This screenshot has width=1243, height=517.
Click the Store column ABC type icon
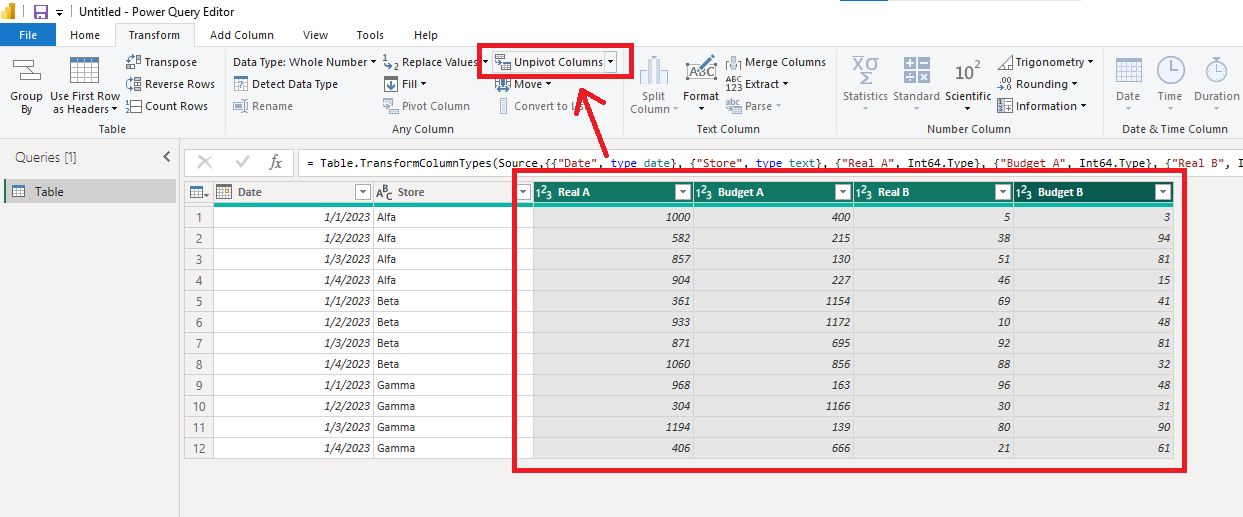384,192
